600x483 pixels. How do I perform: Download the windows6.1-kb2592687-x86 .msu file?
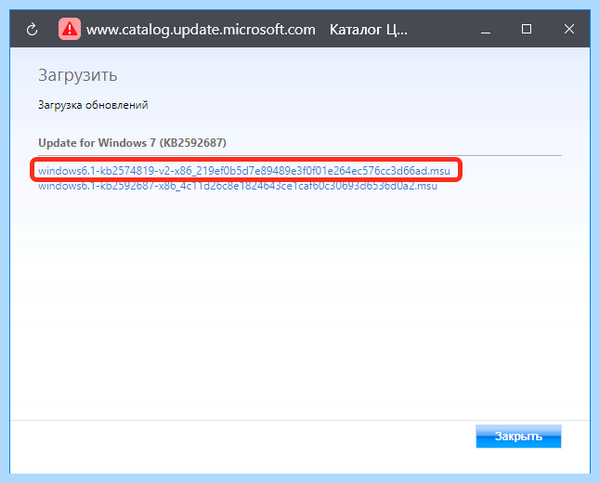coord(238,186)
